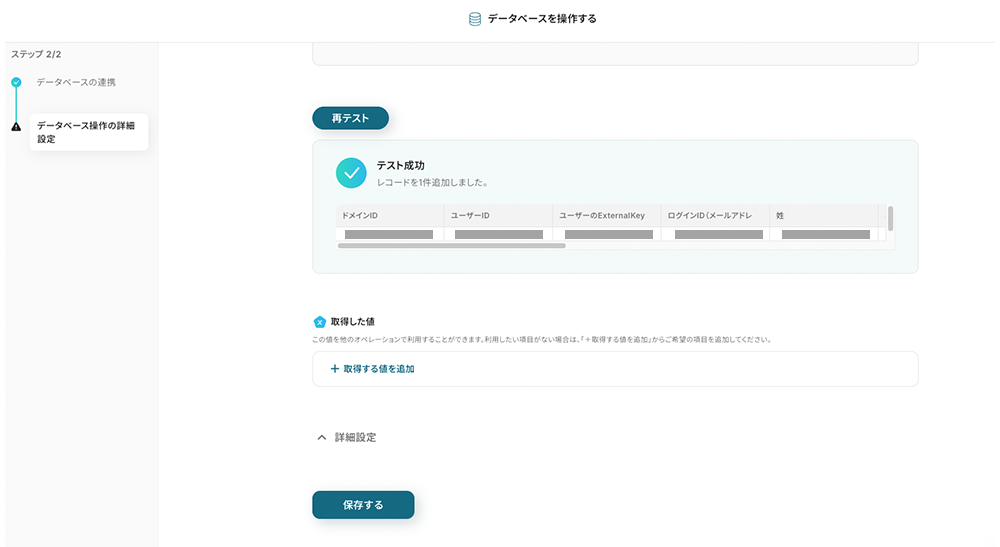Select the redacted value under ユーザーのExternalKey
The image size is (1000, 547).
click(608, 235)
